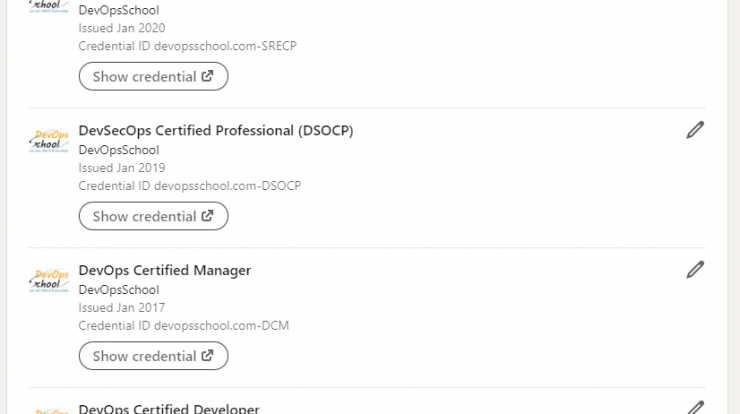The width and height of the screenshot is (740, 414).
Task: Show credential for devopsschool.com-SRECP
Action: click(153, 76)
